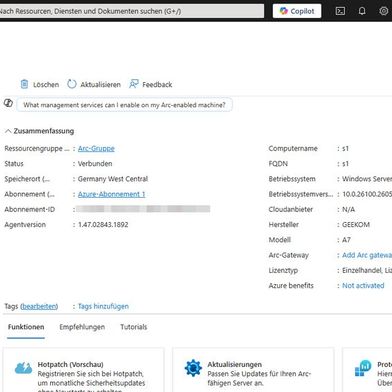Click the Aktualisierungen gear icon

pyautogui.click(x=193, y=368)
